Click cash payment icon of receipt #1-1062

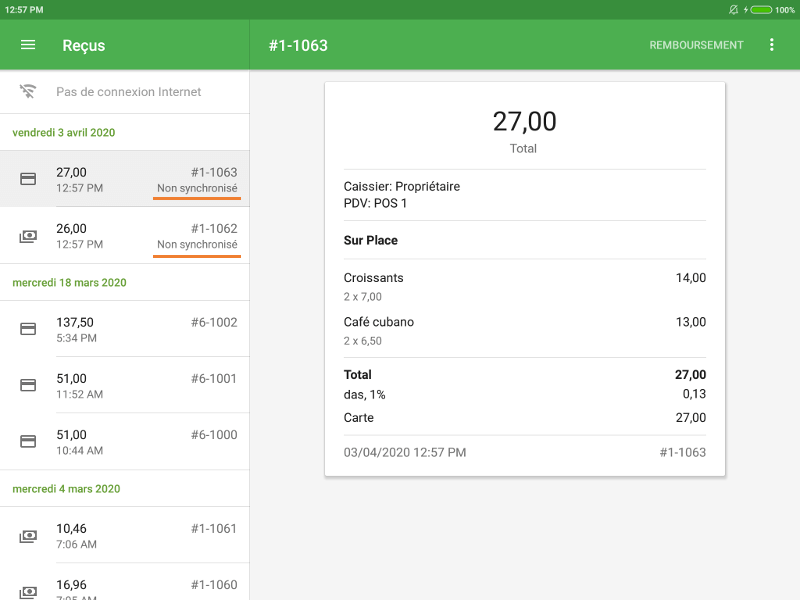[x=28, y=236]
